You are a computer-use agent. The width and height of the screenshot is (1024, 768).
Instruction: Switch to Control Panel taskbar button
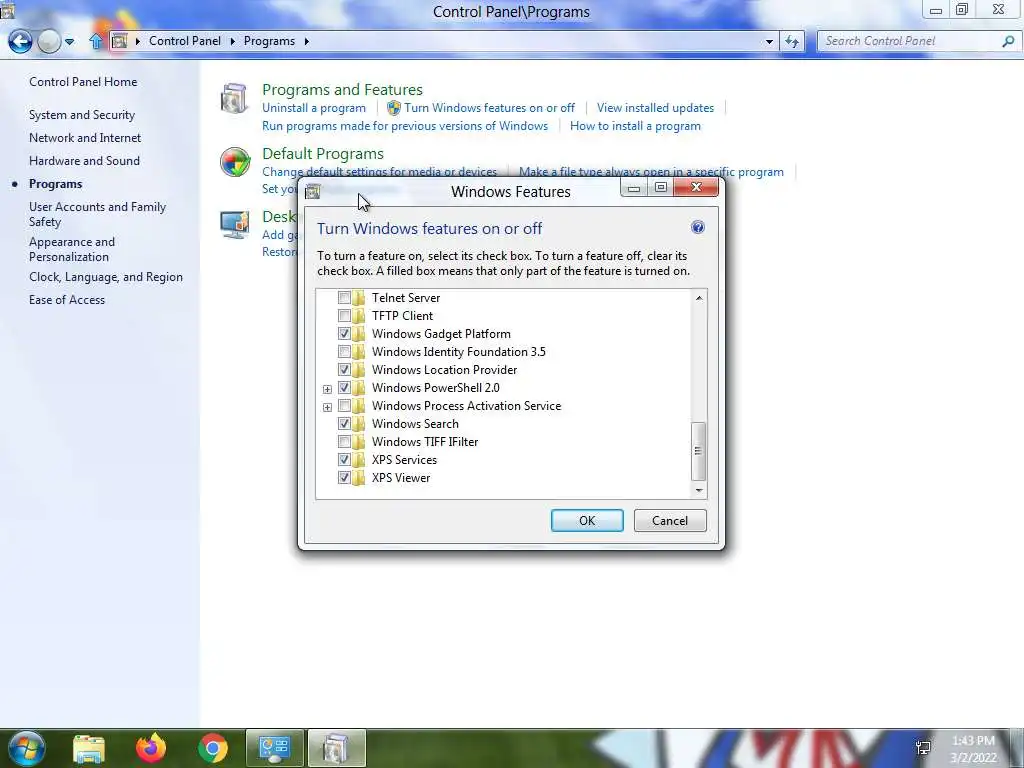click(274, 748)
